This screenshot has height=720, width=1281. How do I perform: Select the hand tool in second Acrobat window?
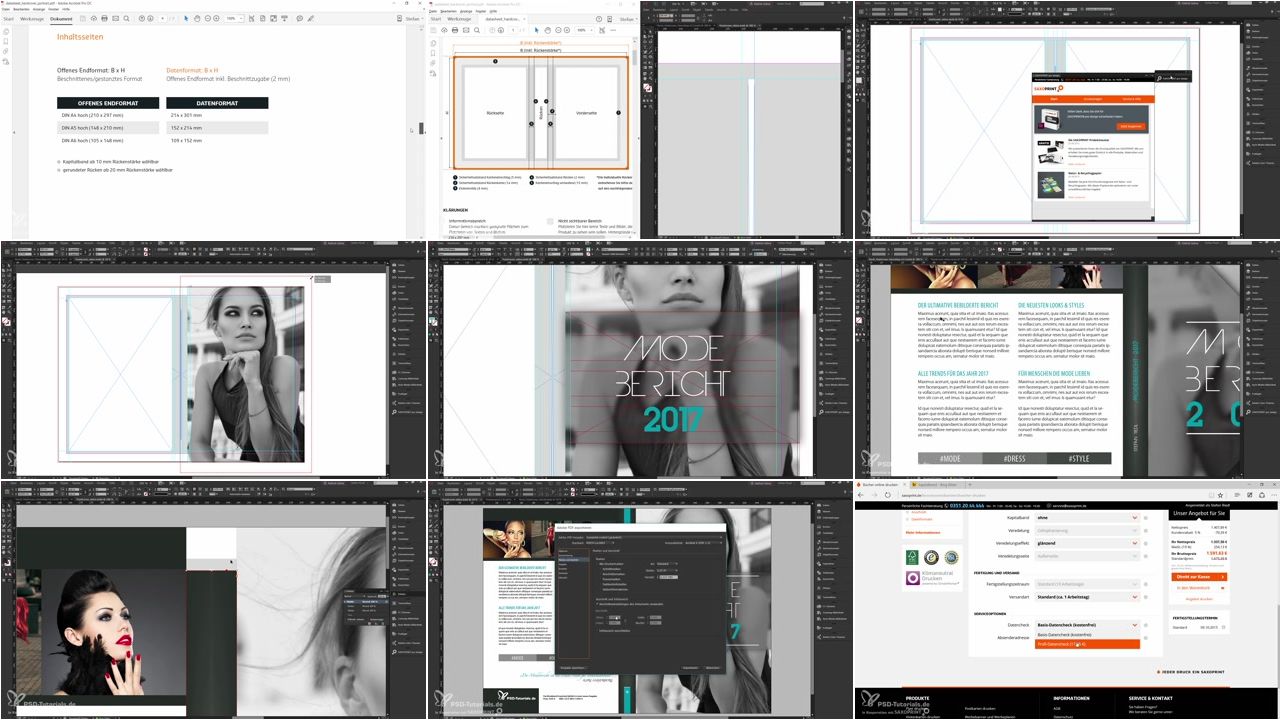pos(548,30)
